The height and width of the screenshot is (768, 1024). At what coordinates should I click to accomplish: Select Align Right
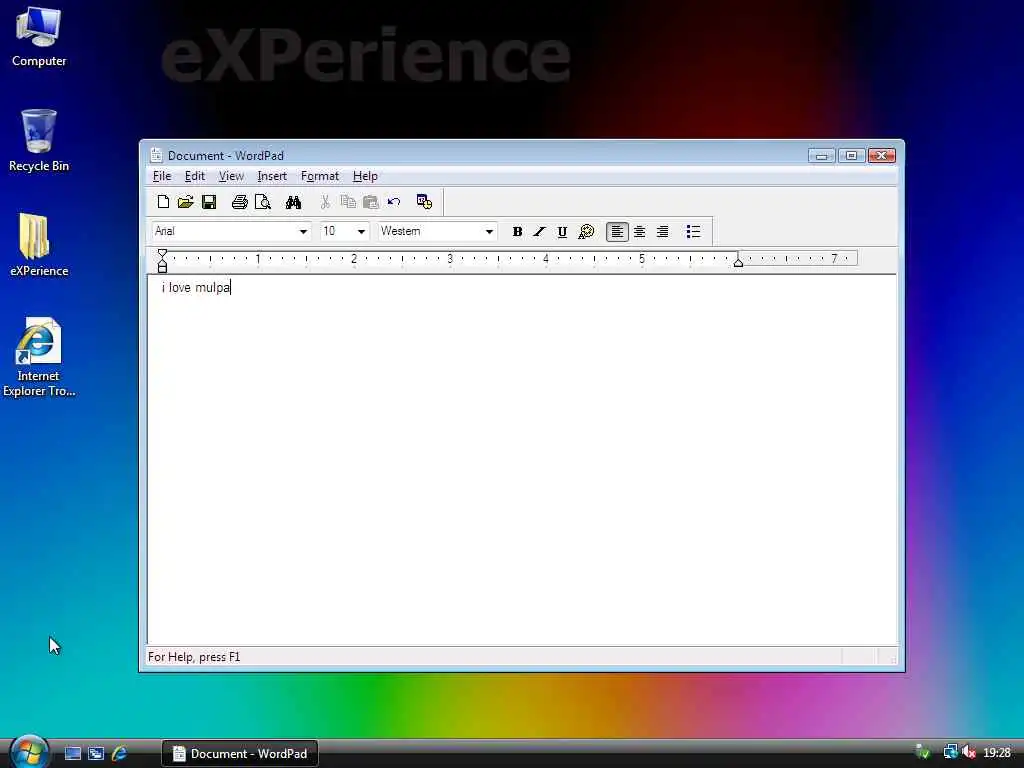663,231
